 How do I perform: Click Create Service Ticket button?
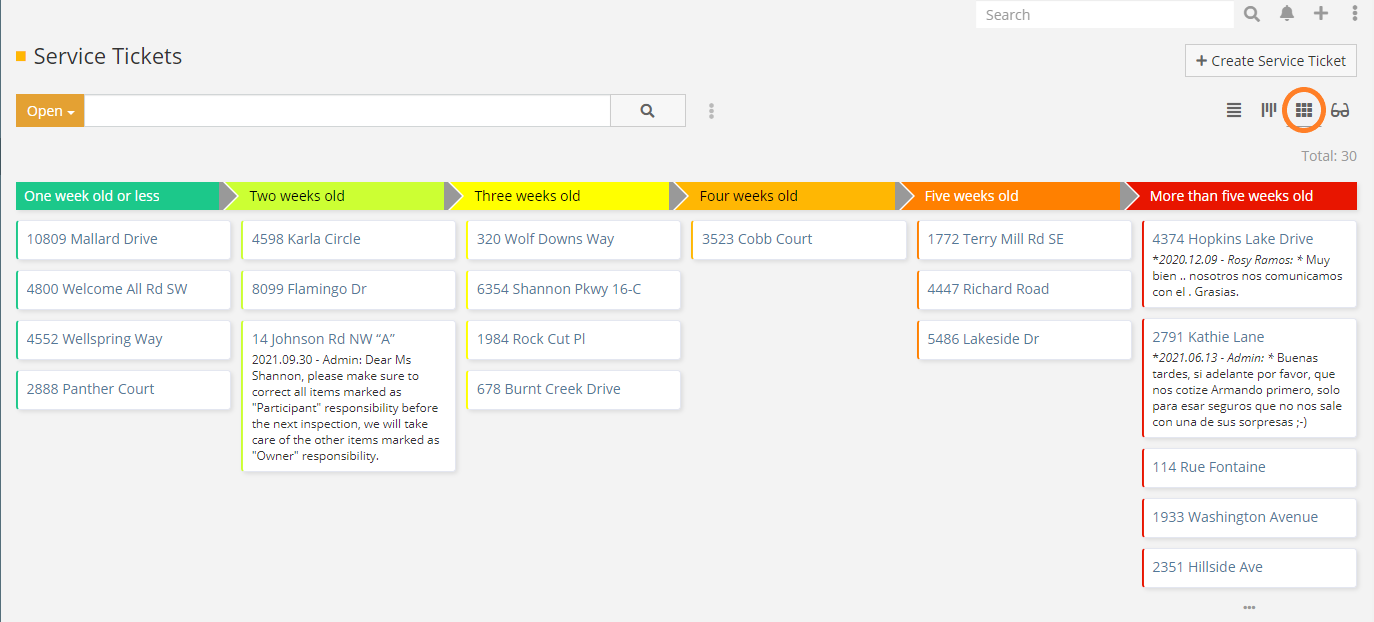click(x=1270, y=60)
